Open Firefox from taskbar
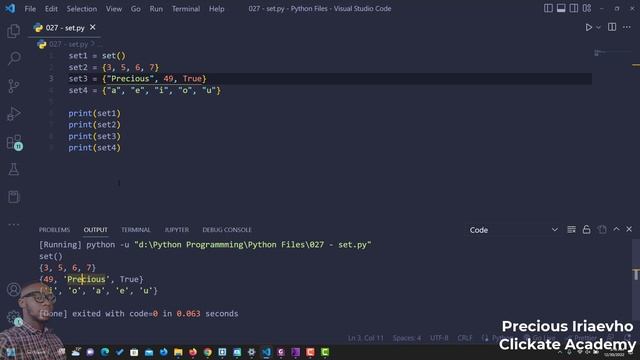 (x=193, y=352)
